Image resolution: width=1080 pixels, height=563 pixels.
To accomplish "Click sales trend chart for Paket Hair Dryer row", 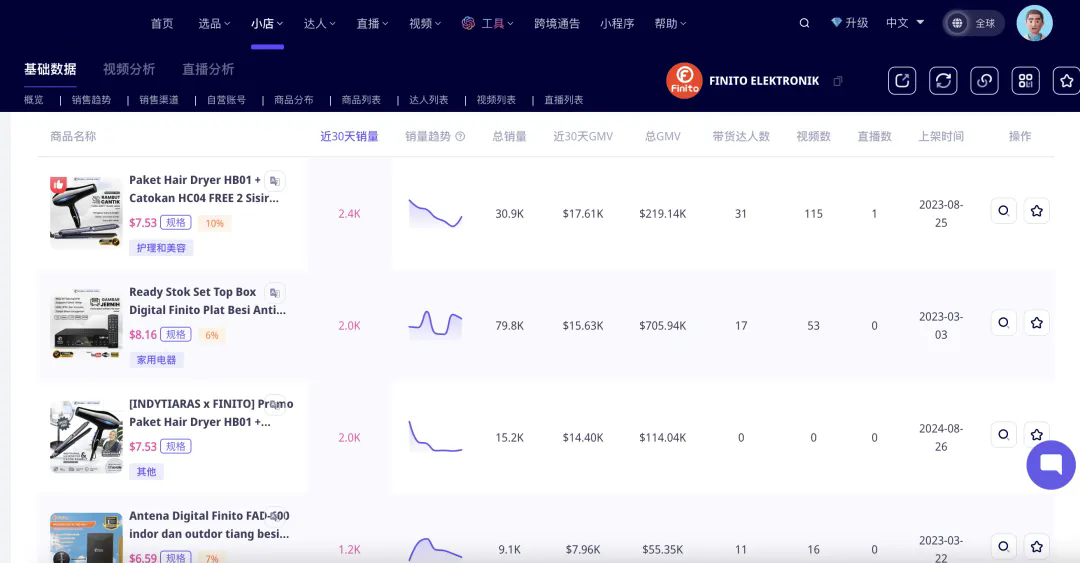I will pos(435,213).
